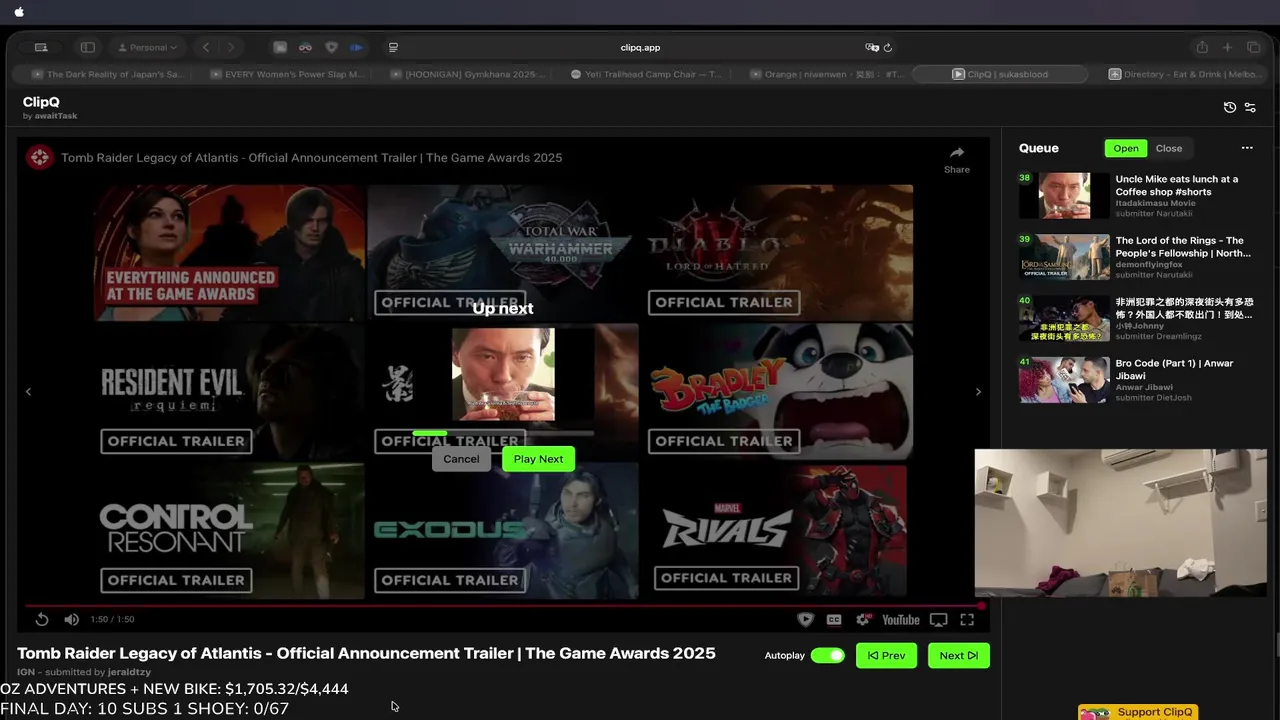Screen dimensions: 1280x720
Task: Toggle closed captions CC button
Action: click(x=834, y=620)
